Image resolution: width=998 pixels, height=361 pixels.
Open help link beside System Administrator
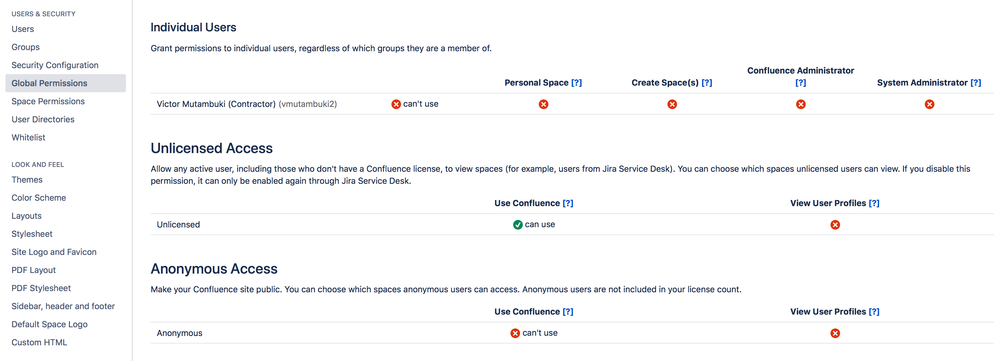975,83
